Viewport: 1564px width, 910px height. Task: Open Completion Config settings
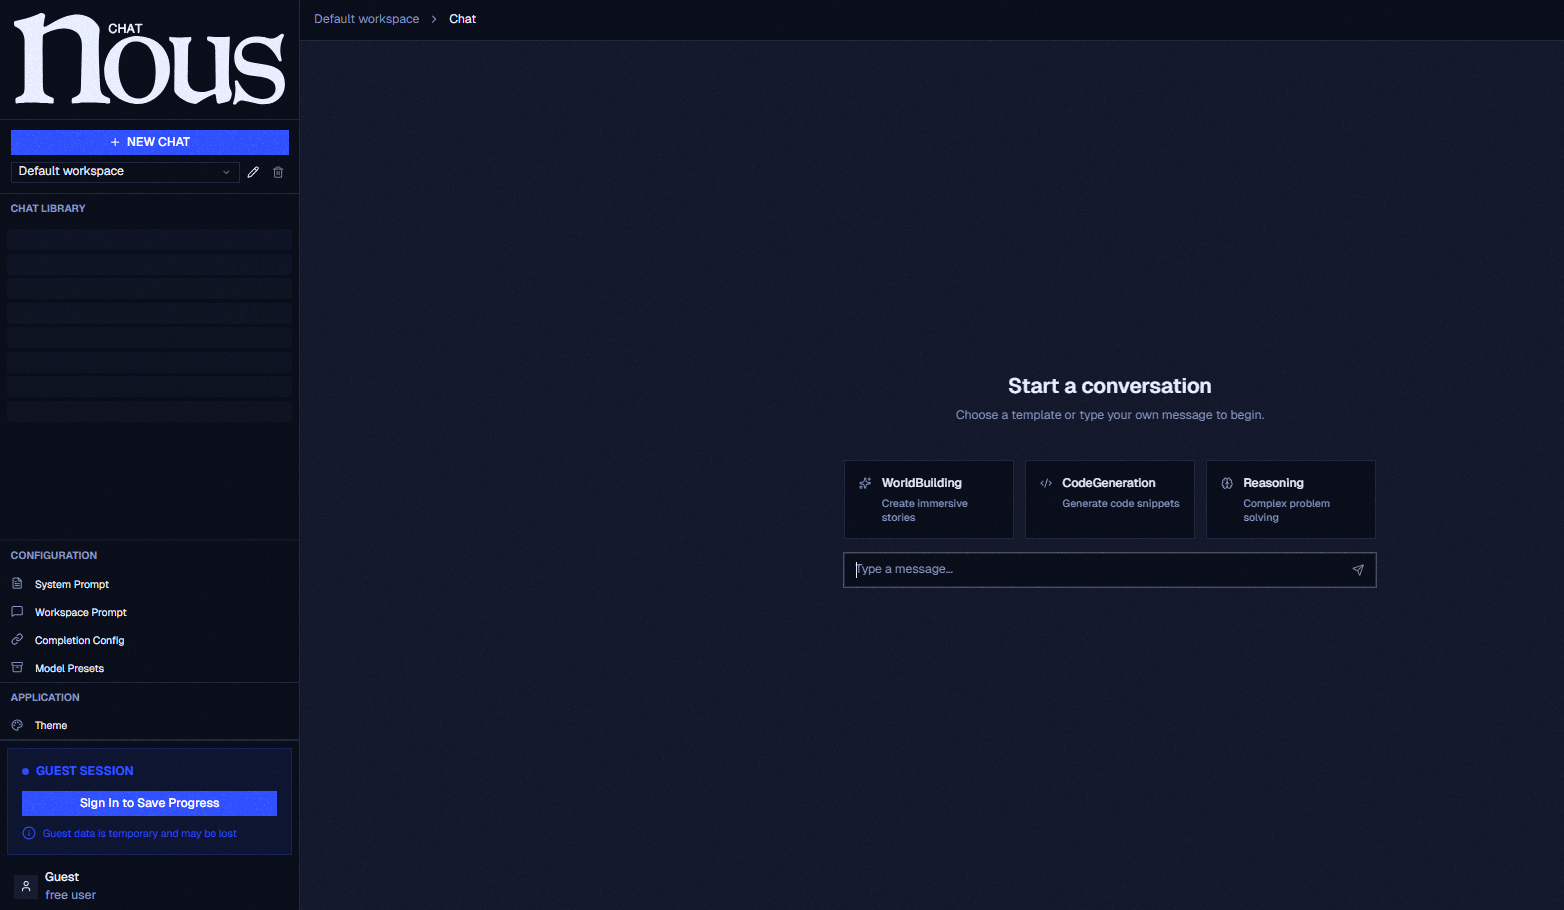(x=79, y=640)
